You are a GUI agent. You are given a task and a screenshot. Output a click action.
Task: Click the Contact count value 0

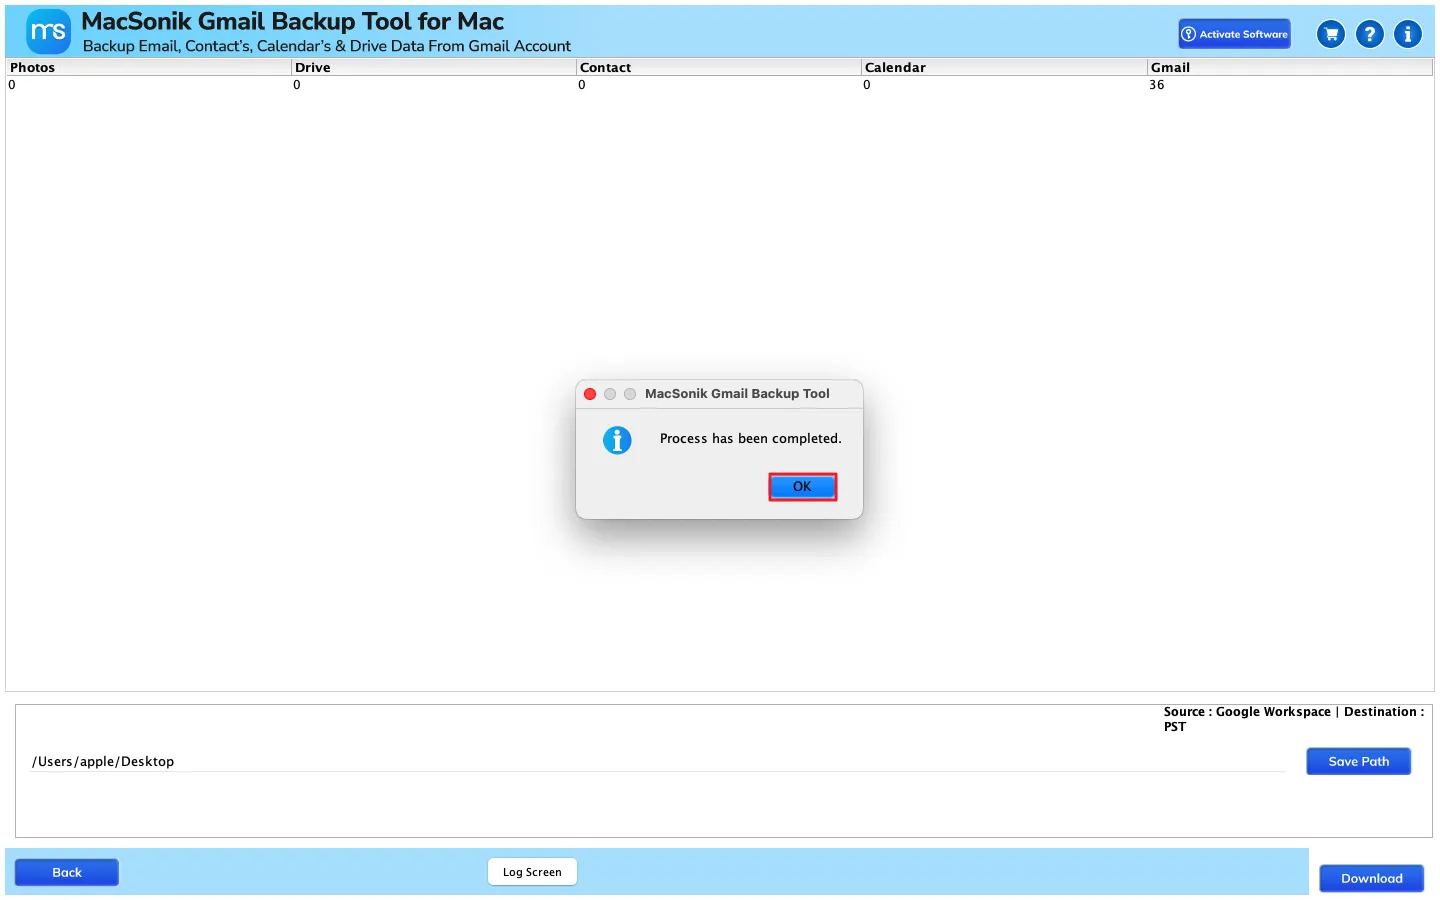[x=582, y=85]
